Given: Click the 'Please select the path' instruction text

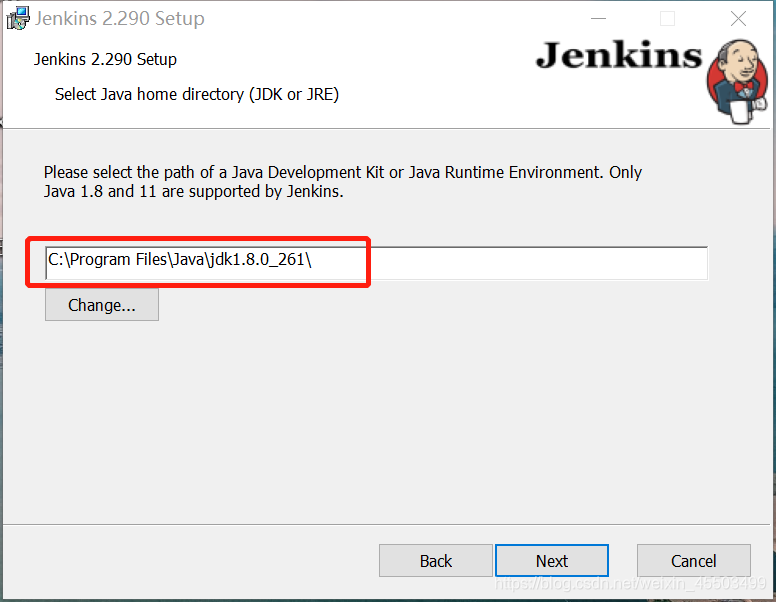Looking at the screenshot, I should [x=342, y=181].
